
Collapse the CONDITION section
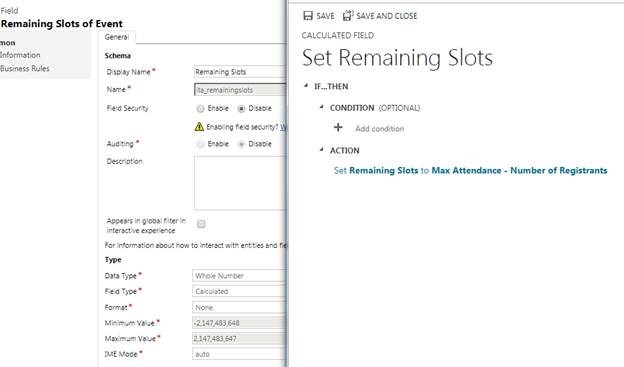point(322,107)
